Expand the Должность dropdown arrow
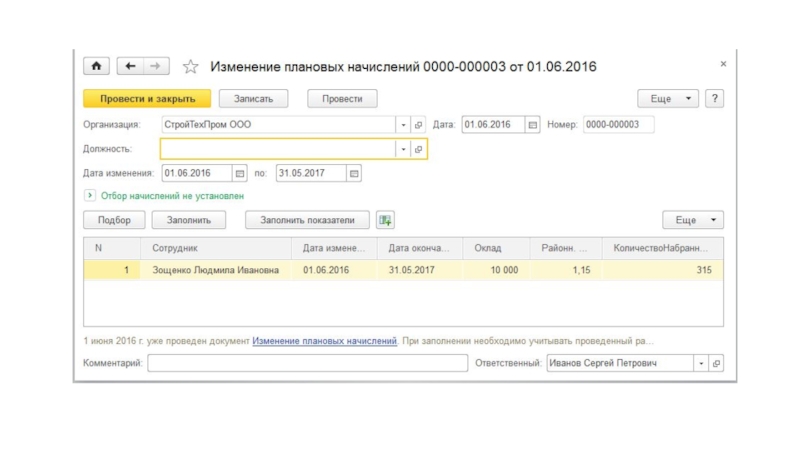Image resolution: width=800 pixels, height=450 pixels. point(403,149)
